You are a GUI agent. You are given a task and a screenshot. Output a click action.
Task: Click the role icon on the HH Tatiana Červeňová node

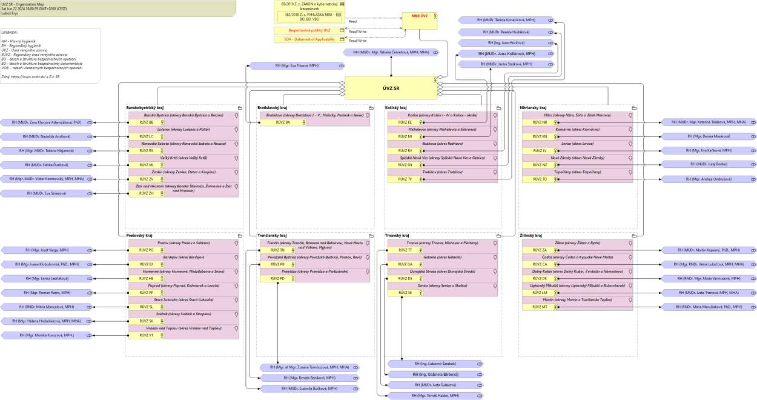click(435, 52)
